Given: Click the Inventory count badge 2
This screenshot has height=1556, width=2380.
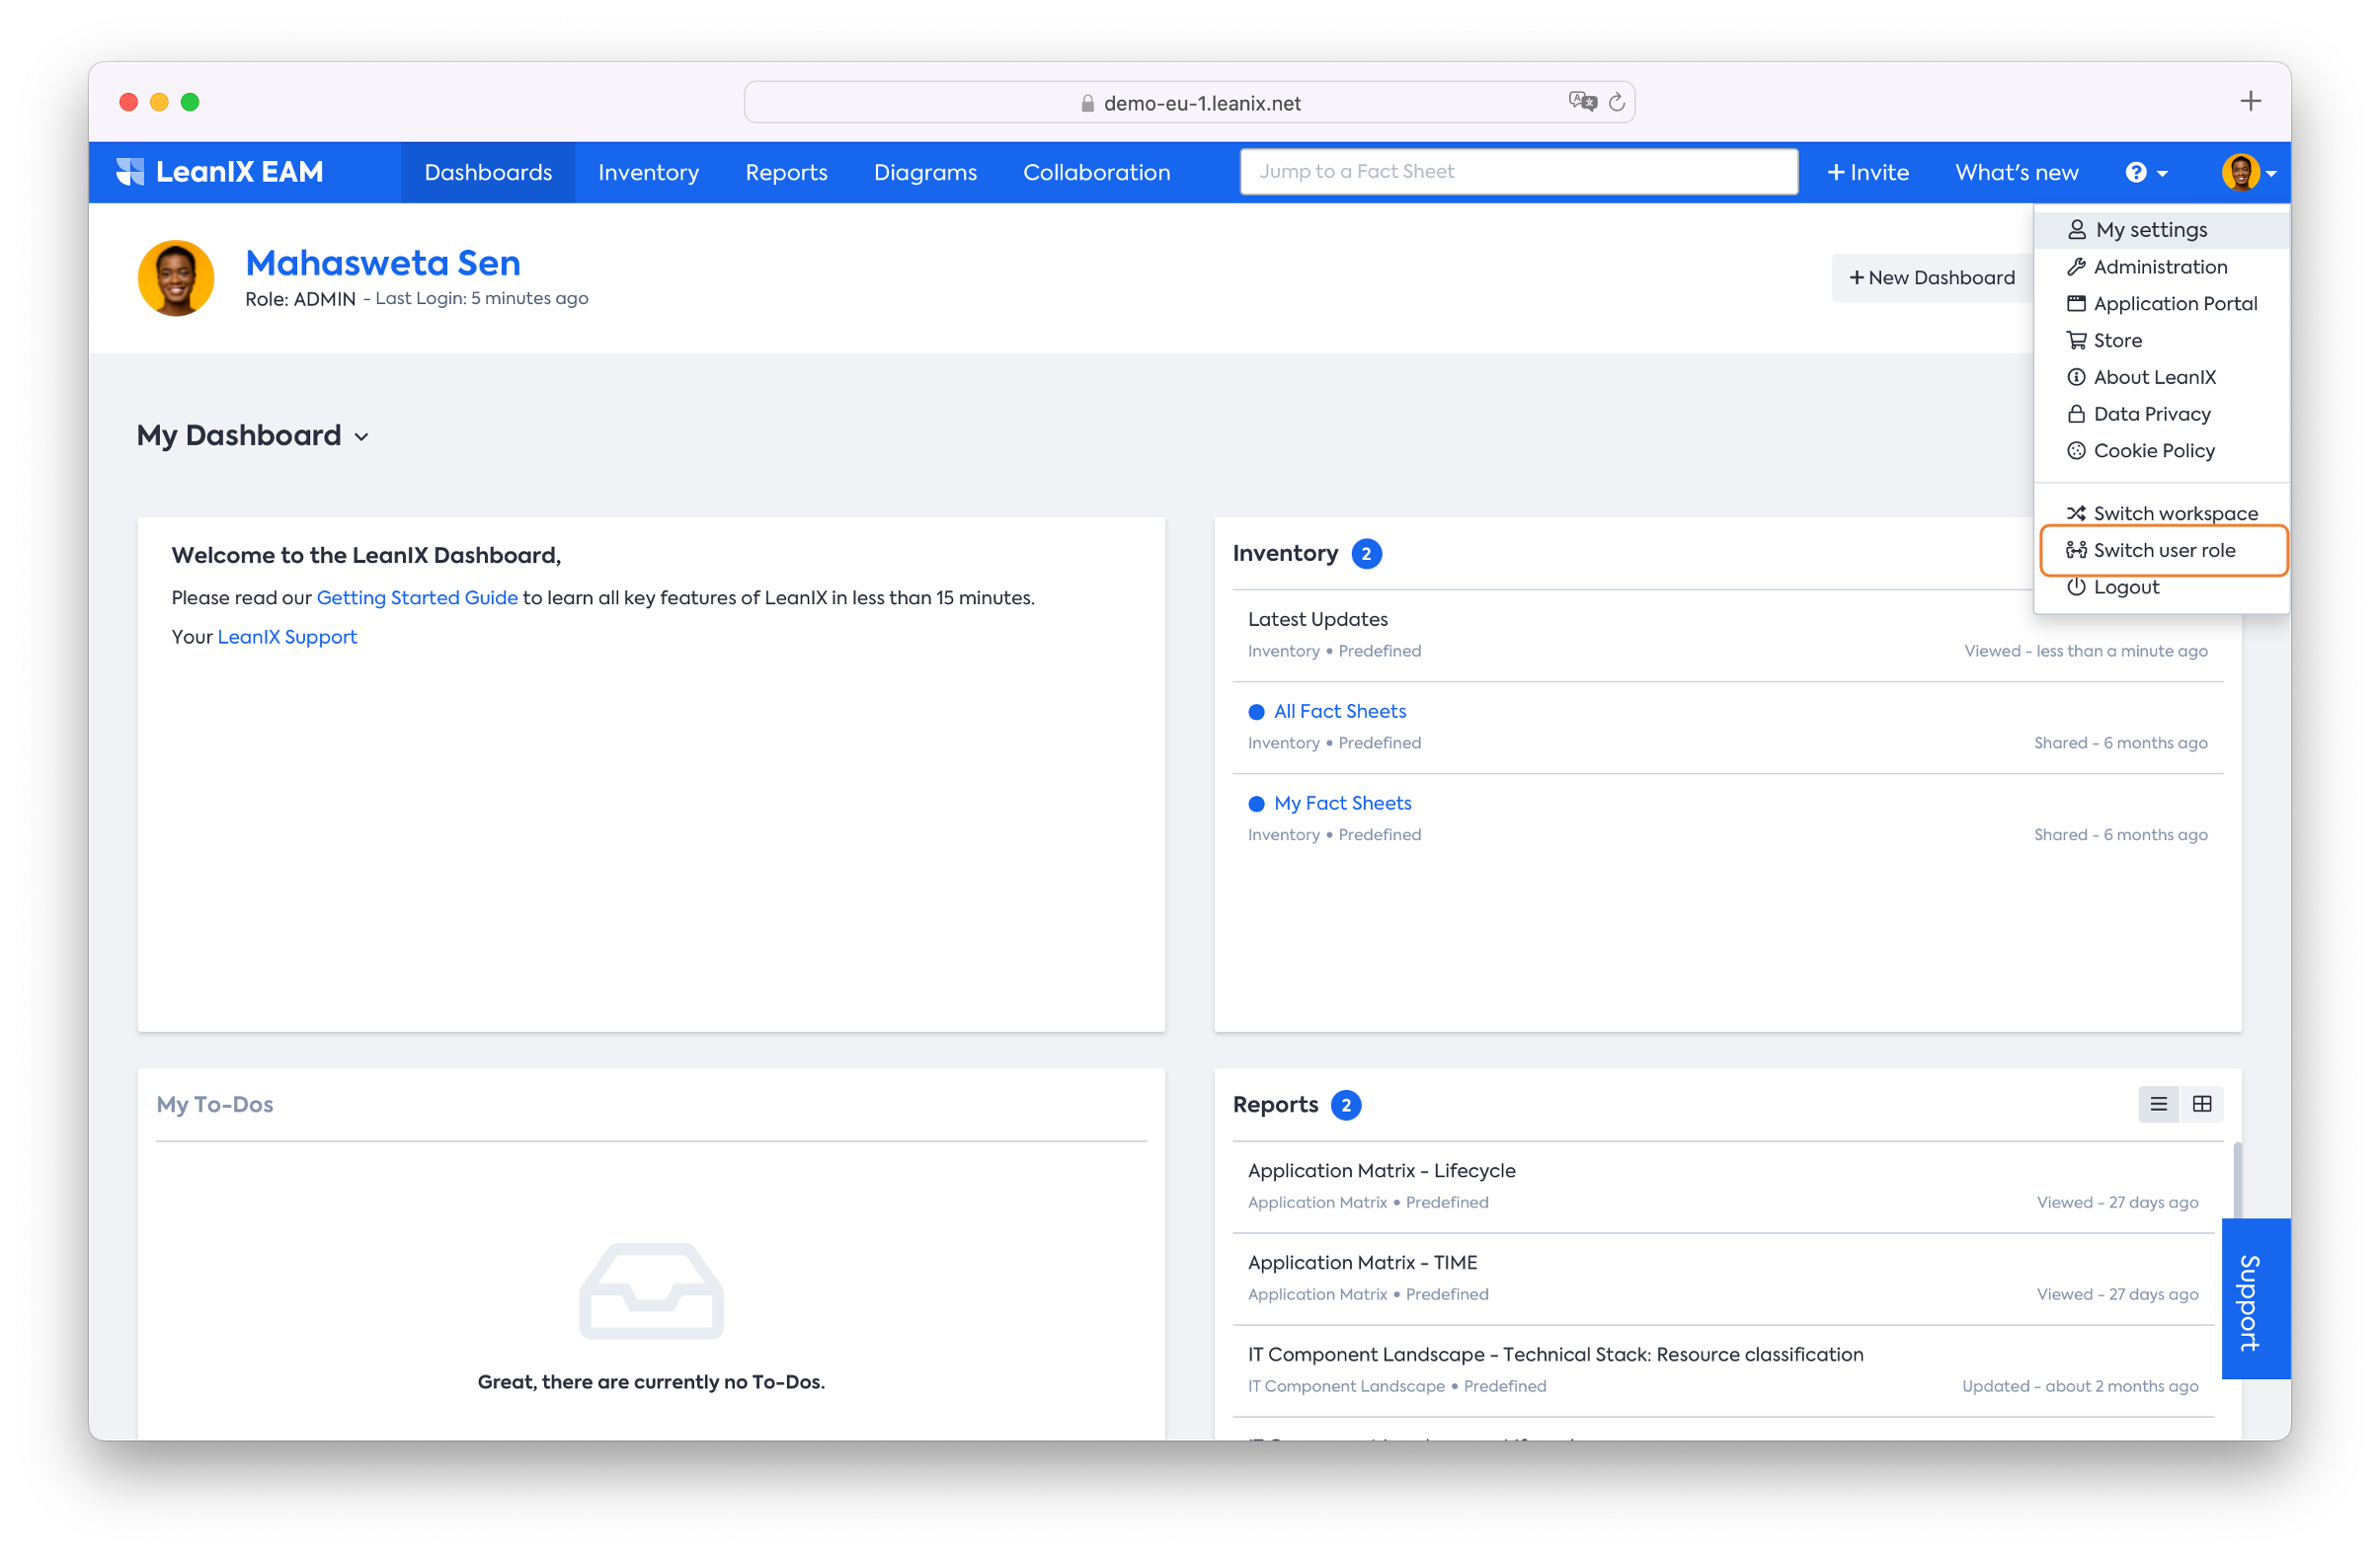Looking at the screenshot, I should click(x=1366, y=554).
